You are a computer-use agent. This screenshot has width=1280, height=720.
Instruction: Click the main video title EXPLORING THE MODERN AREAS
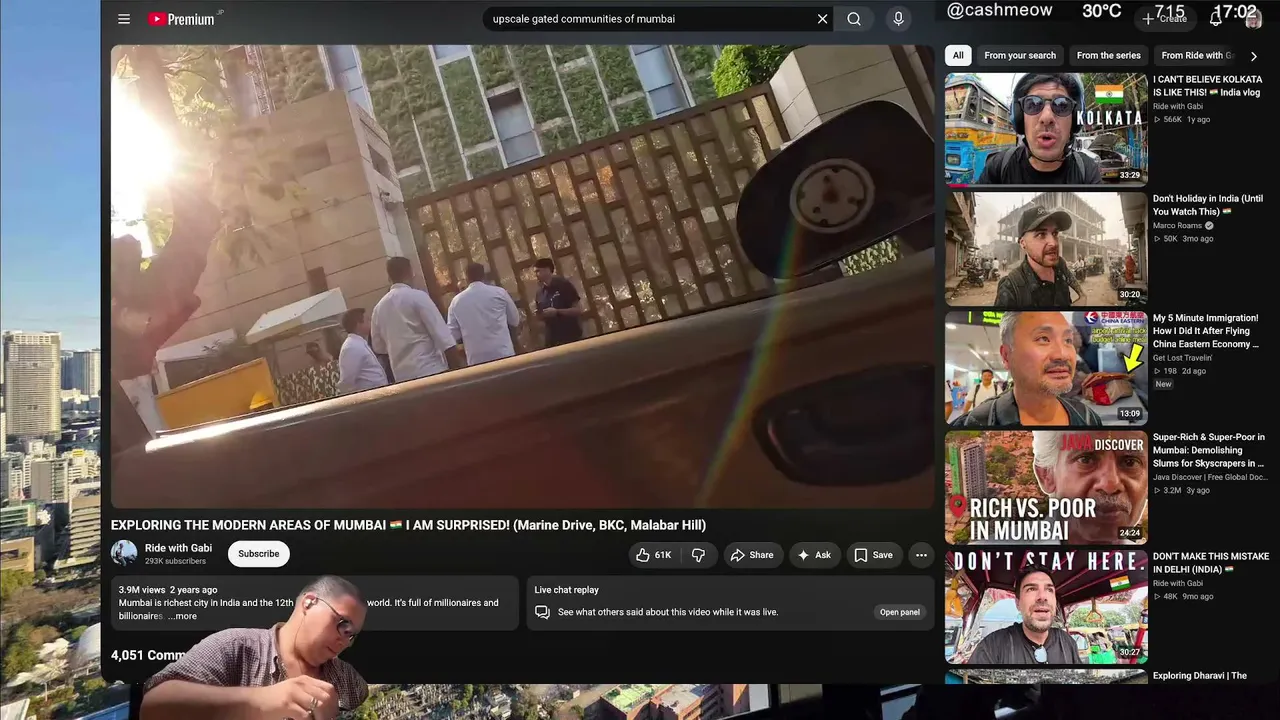pyautogui.click(x=408, y=525)
